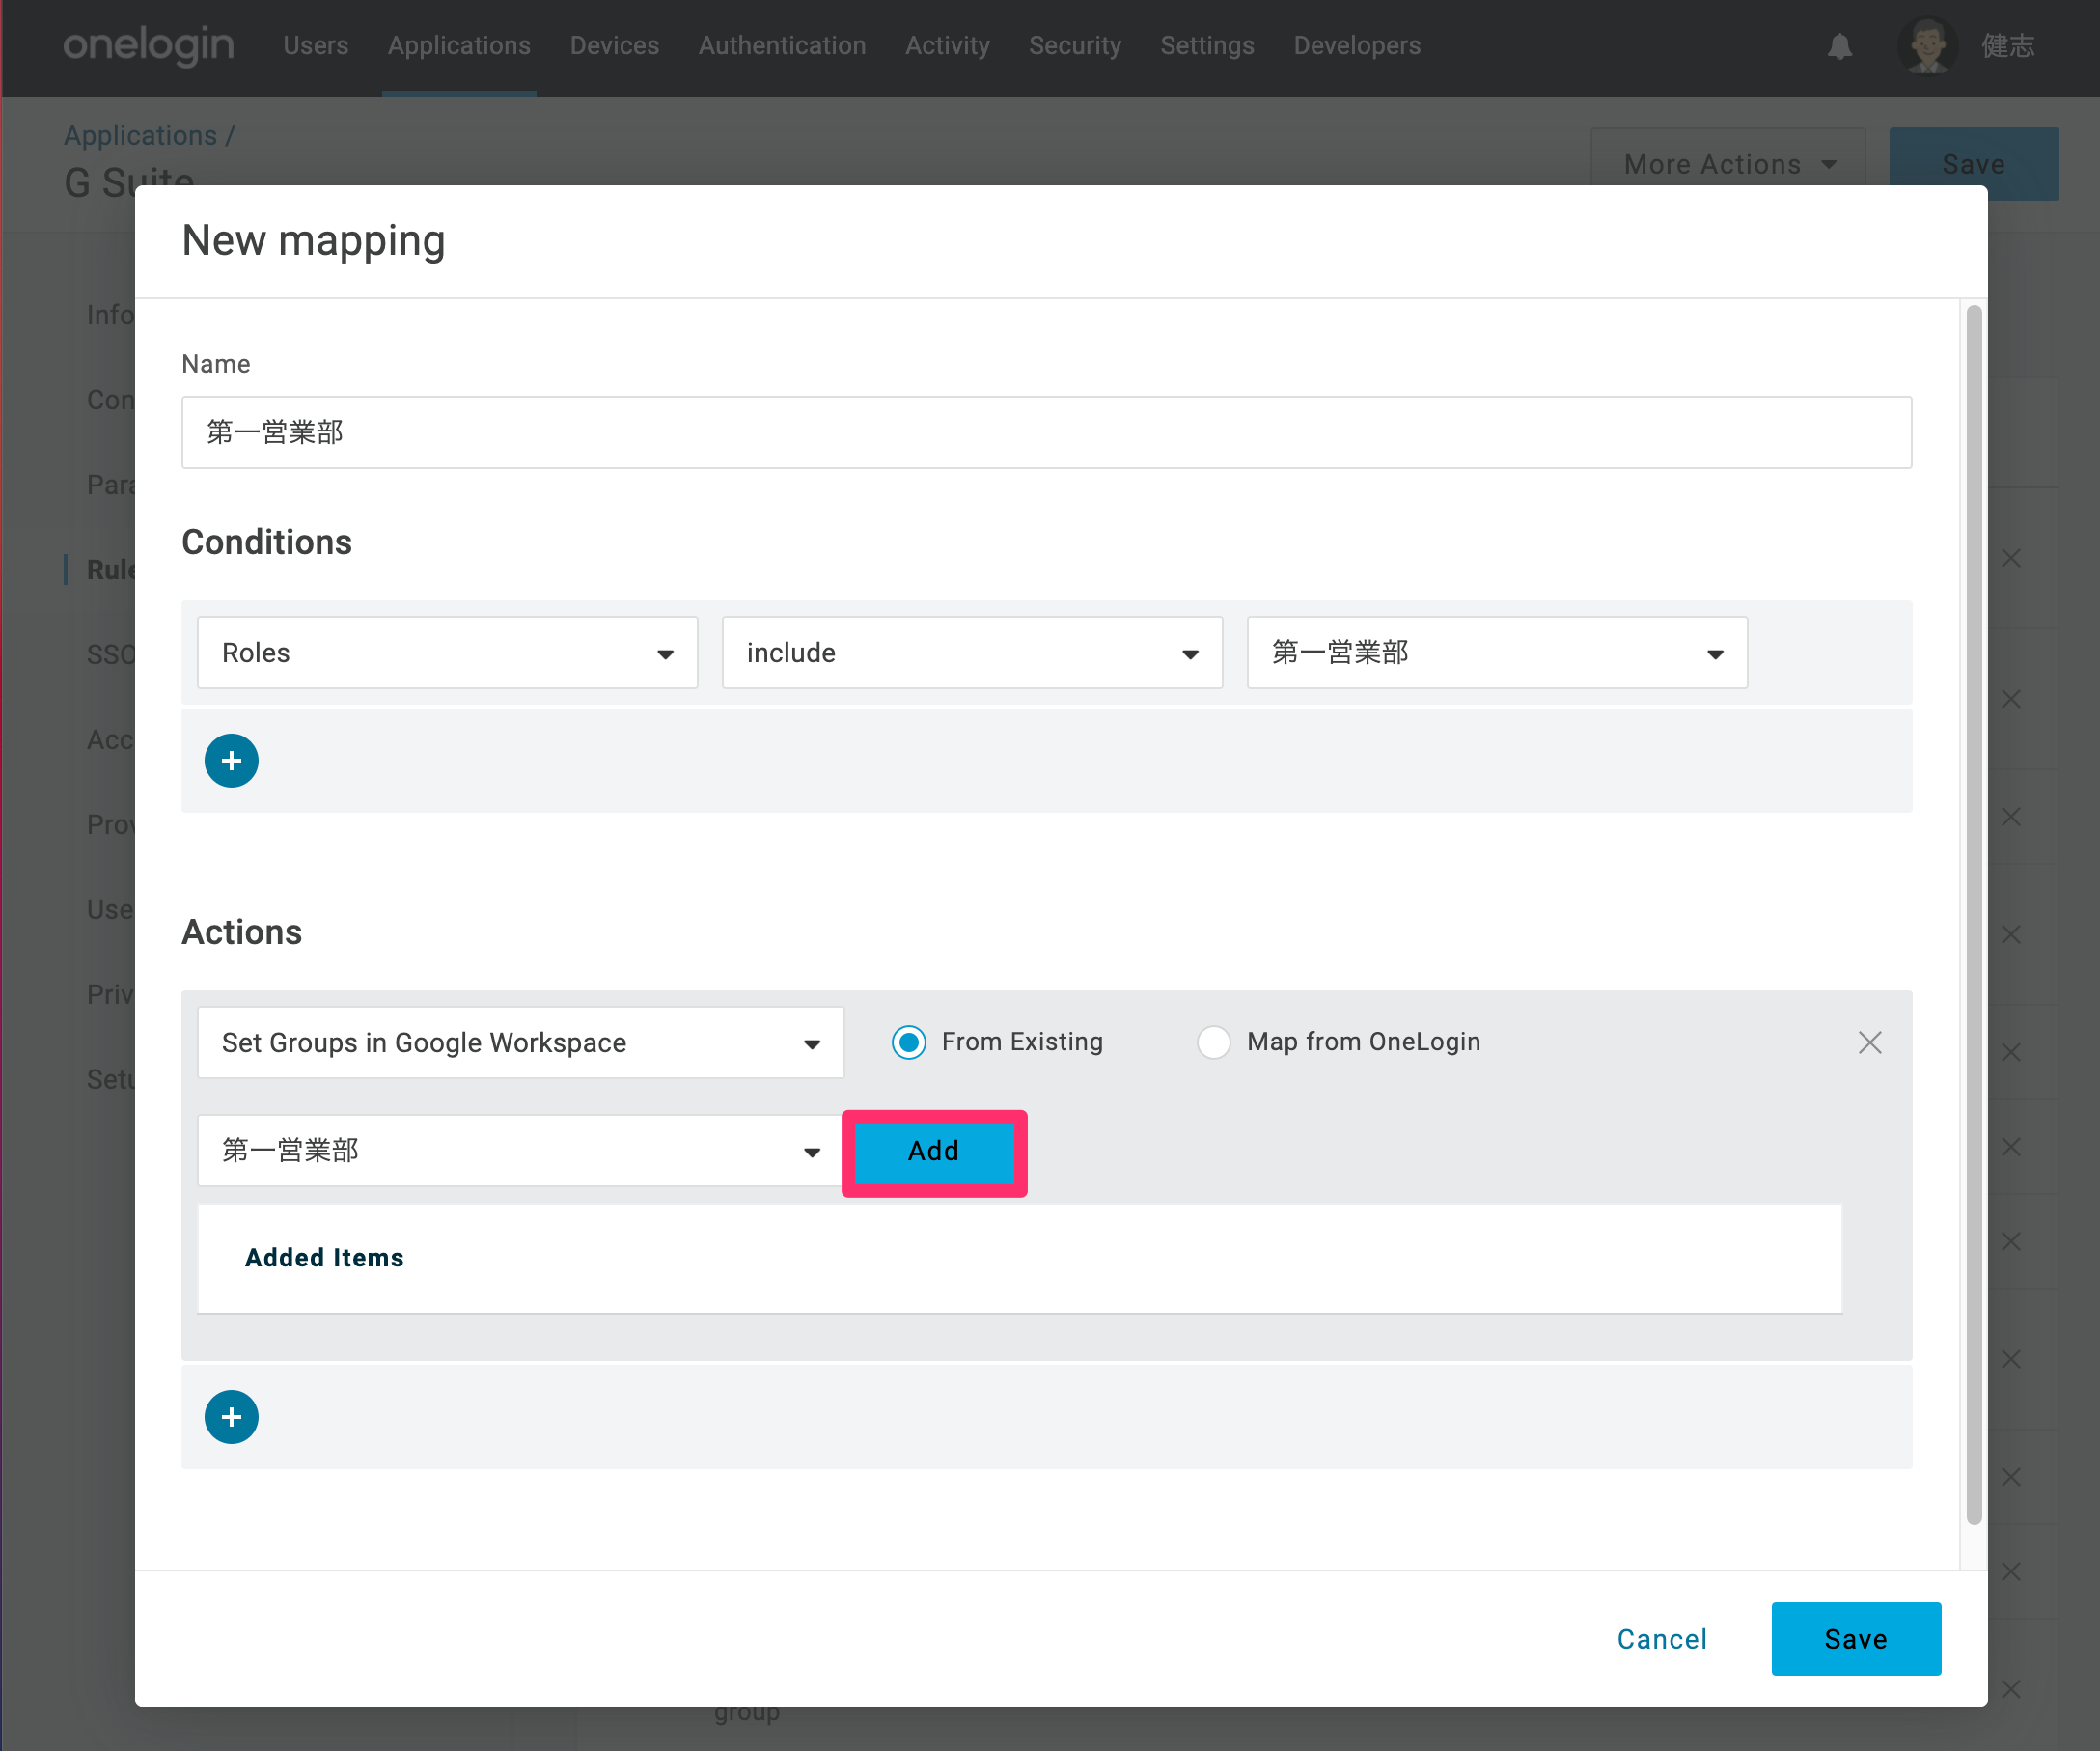Open the user profile avatar
2100x1751 pixels.
(1927, 46)
